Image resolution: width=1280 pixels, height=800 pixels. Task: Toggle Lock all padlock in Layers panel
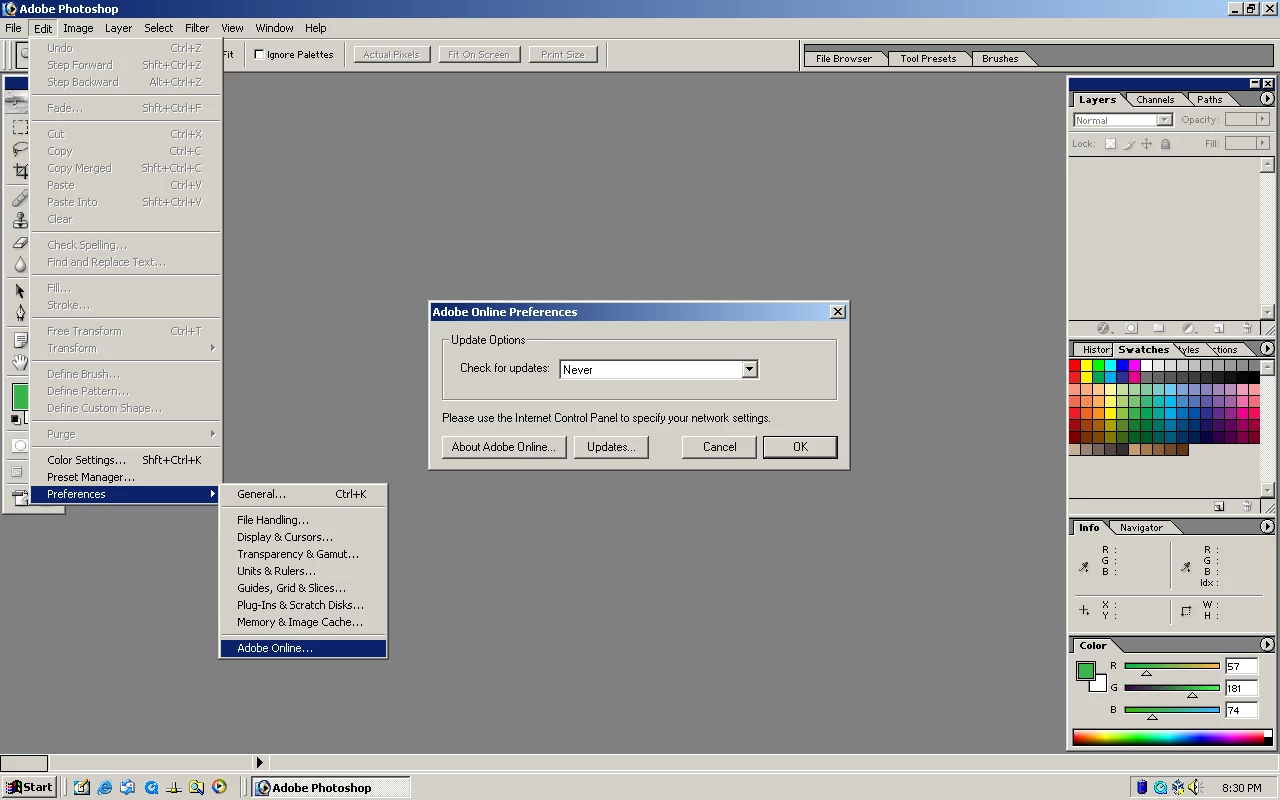[1165, 144]
